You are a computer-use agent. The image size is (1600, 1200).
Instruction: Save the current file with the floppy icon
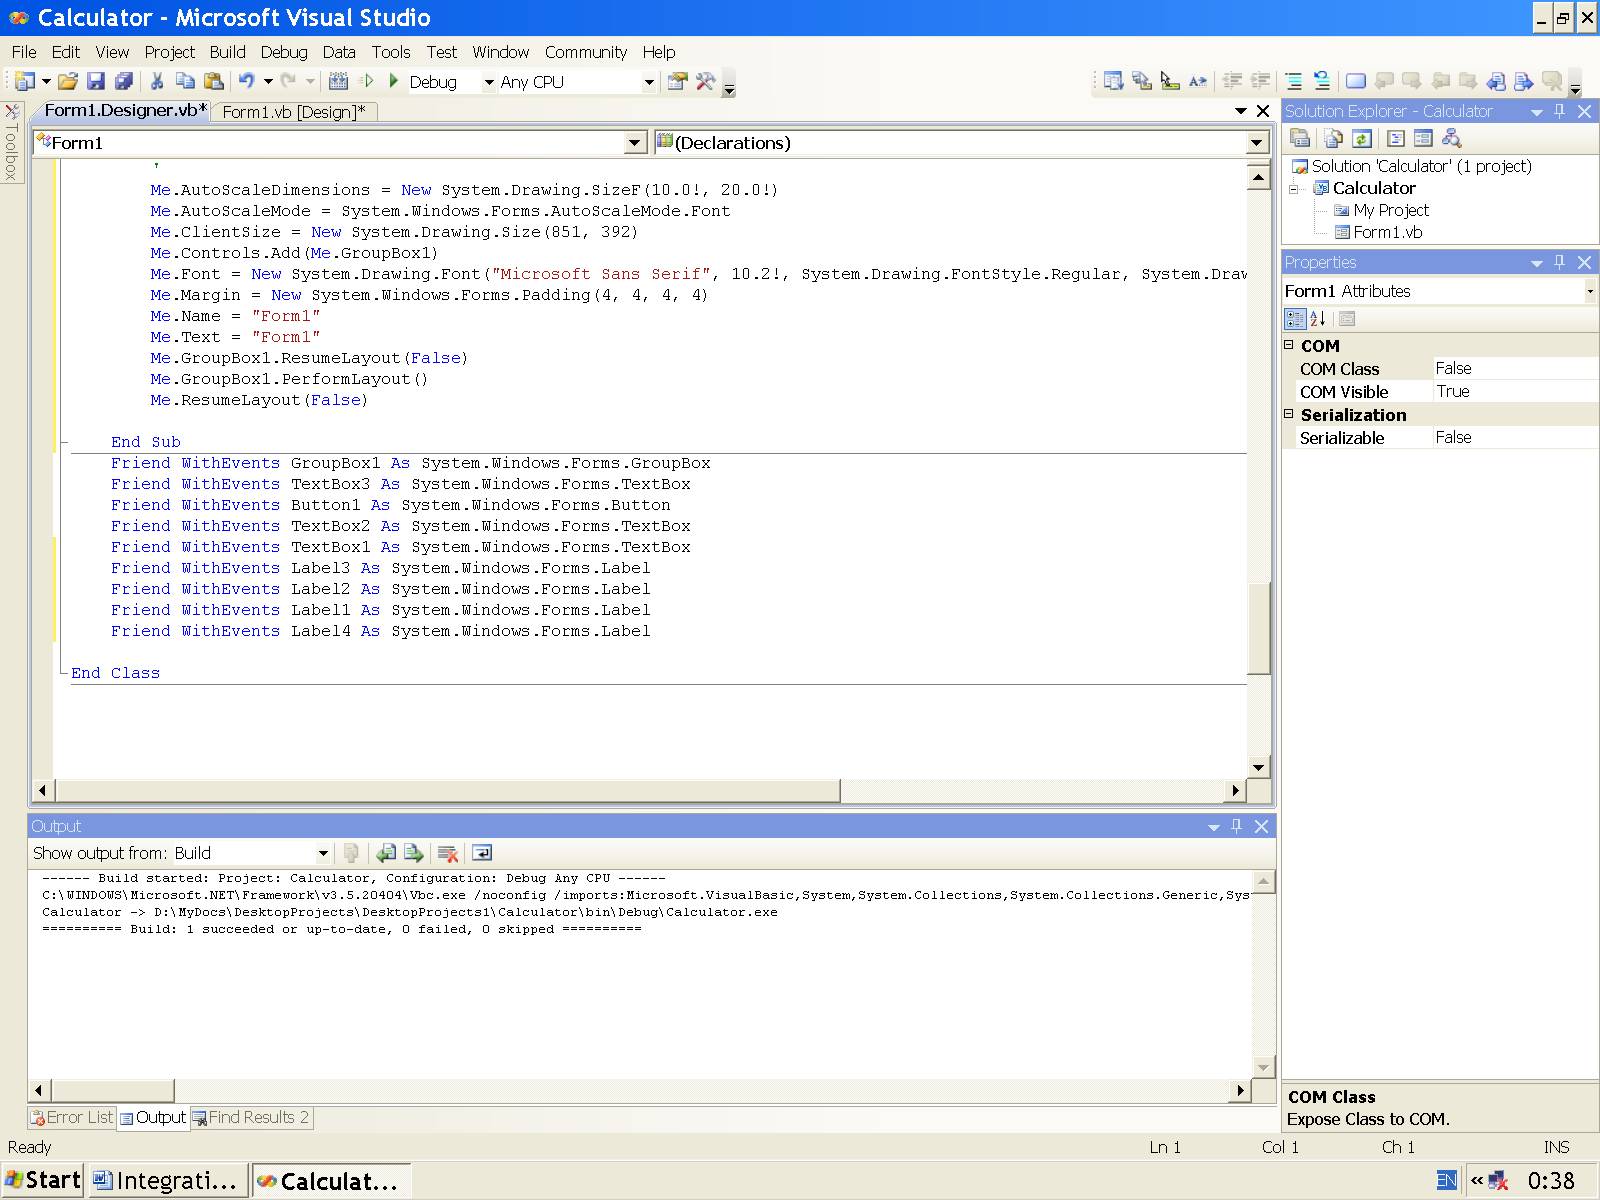click(x=96, y=82)
